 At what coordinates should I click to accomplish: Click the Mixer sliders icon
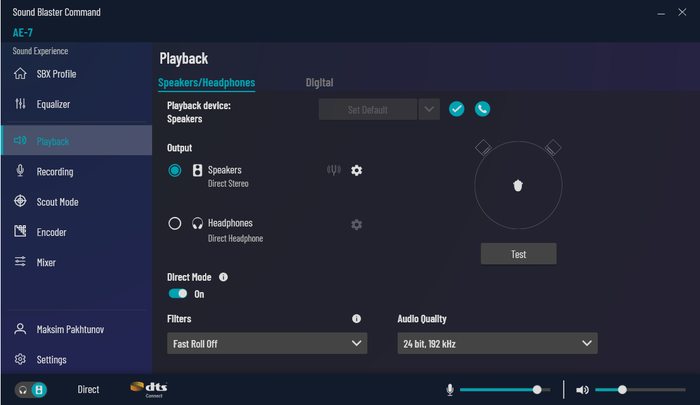point(20,262)
